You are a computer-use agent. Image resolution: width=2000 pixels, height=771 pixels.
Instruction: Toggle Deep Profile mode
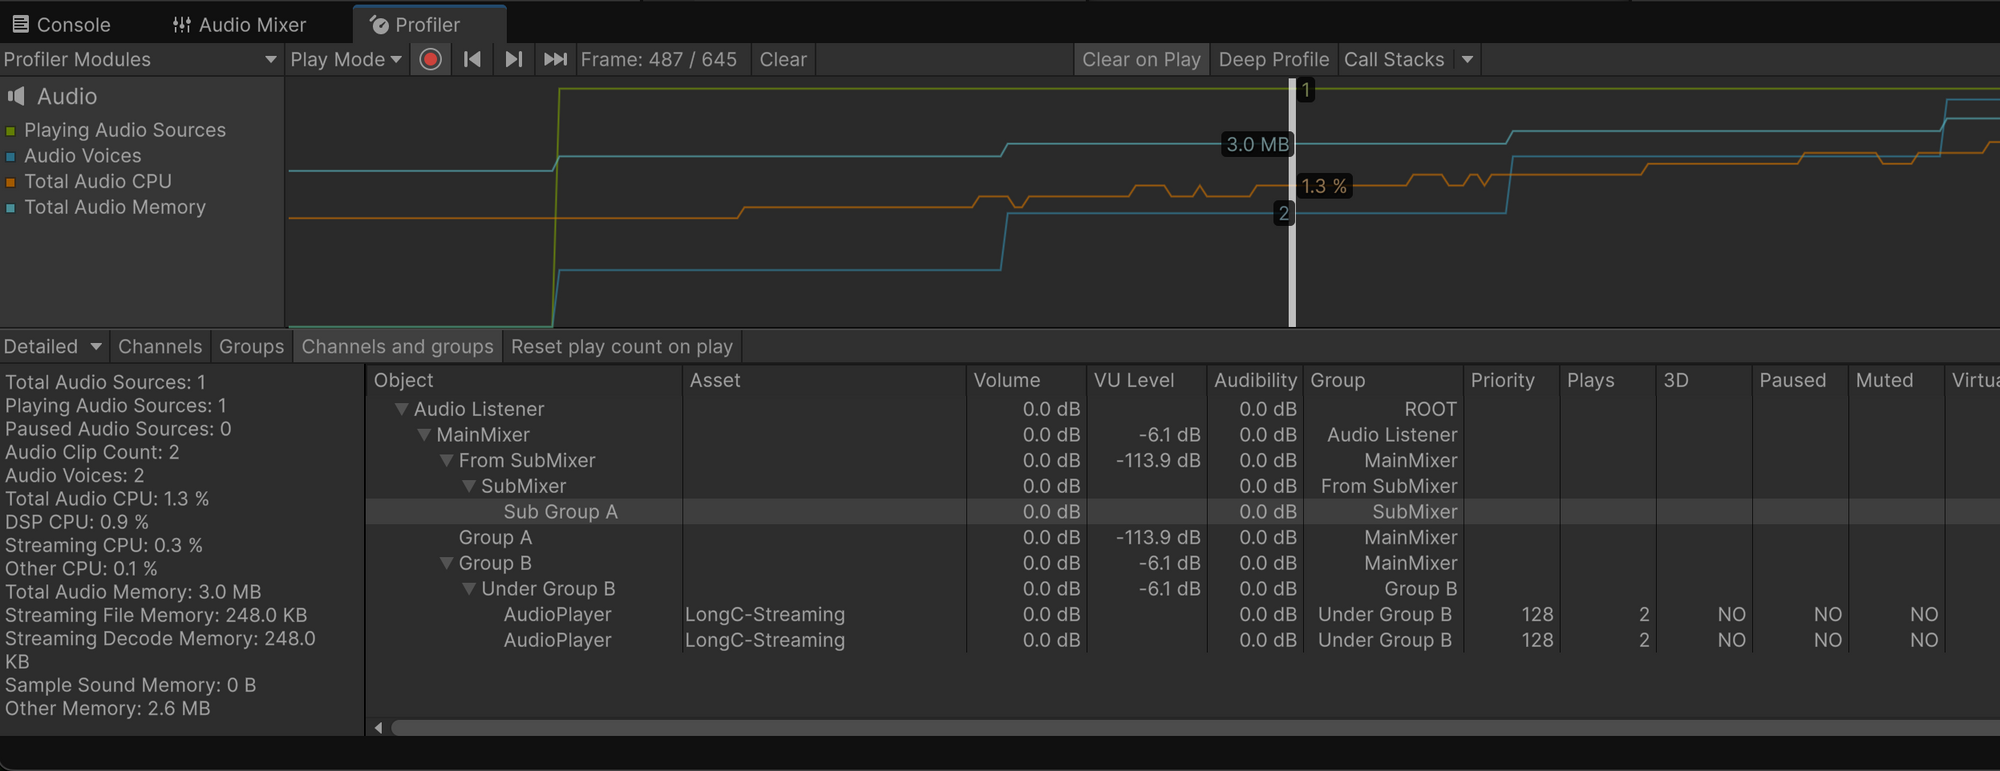point(1273,59)
